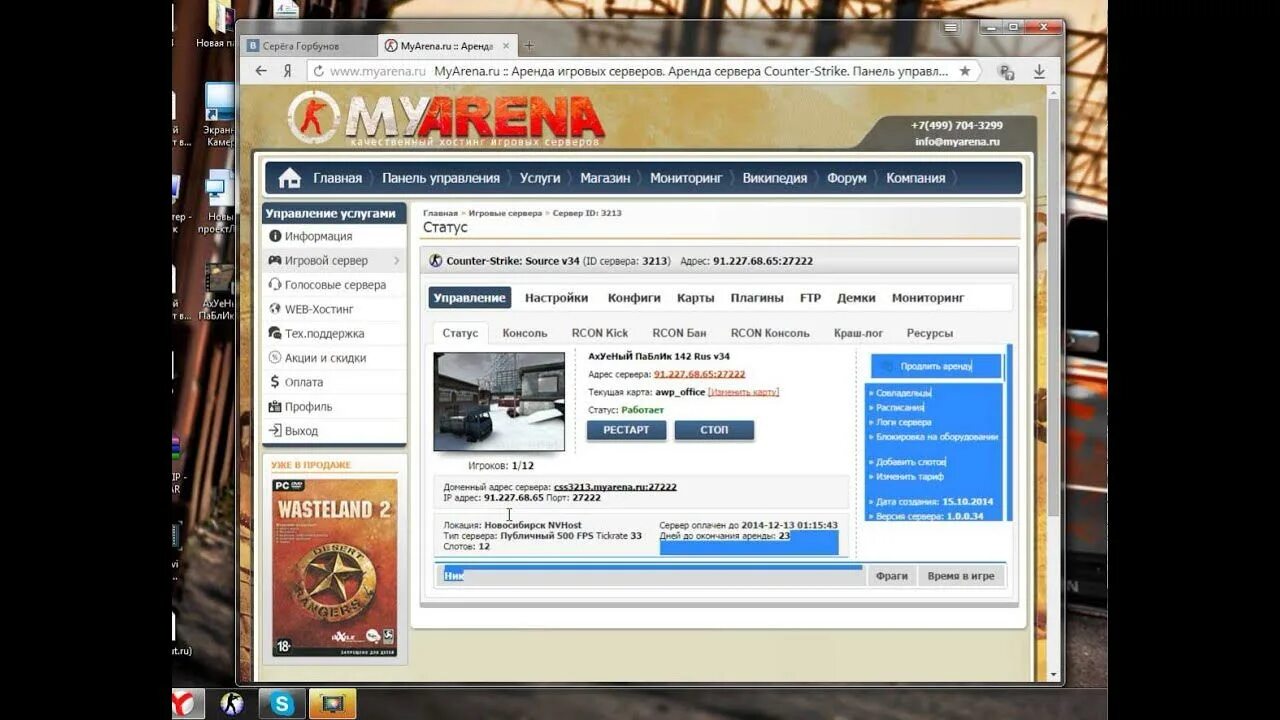Click the headset icon for Голосовые сервера
This screenshot has width=1280, height=720.
click(275, 285)
